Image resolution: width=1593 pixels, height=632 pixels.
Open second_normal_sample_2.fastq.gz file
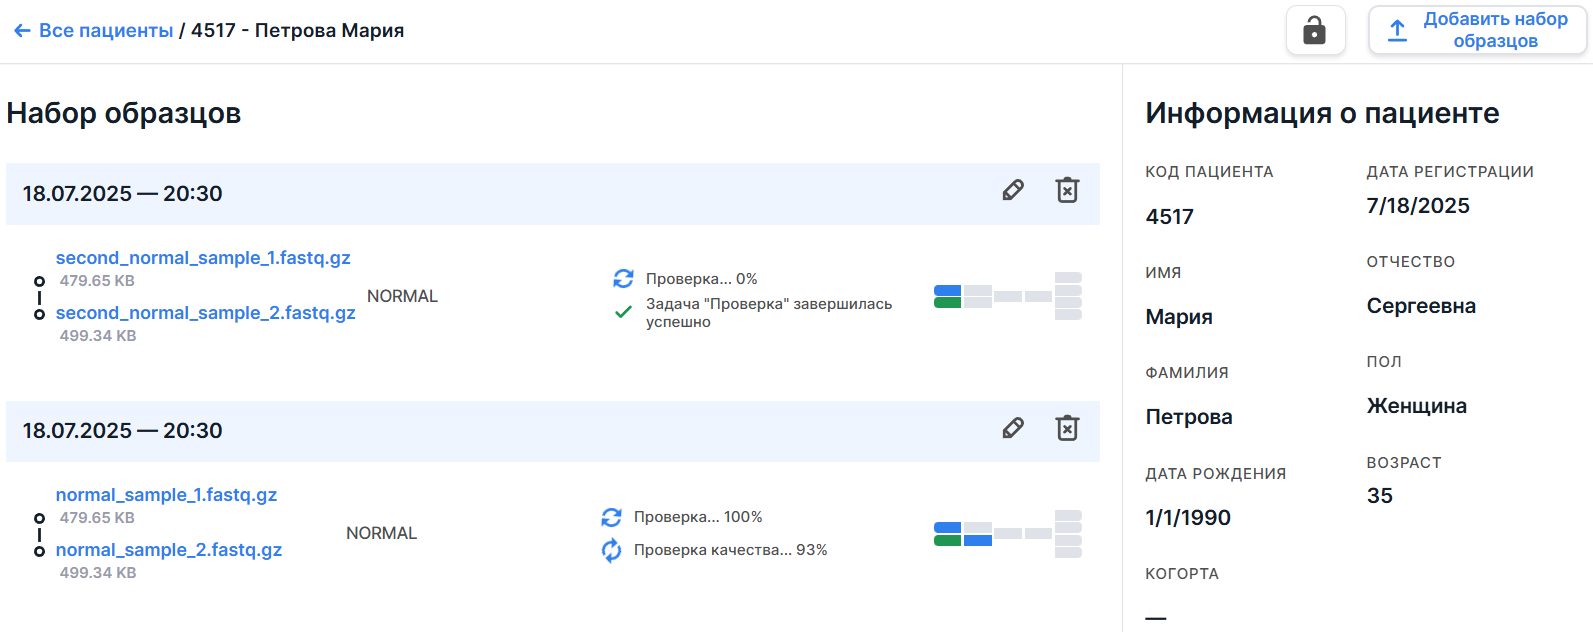coord(205,313)
